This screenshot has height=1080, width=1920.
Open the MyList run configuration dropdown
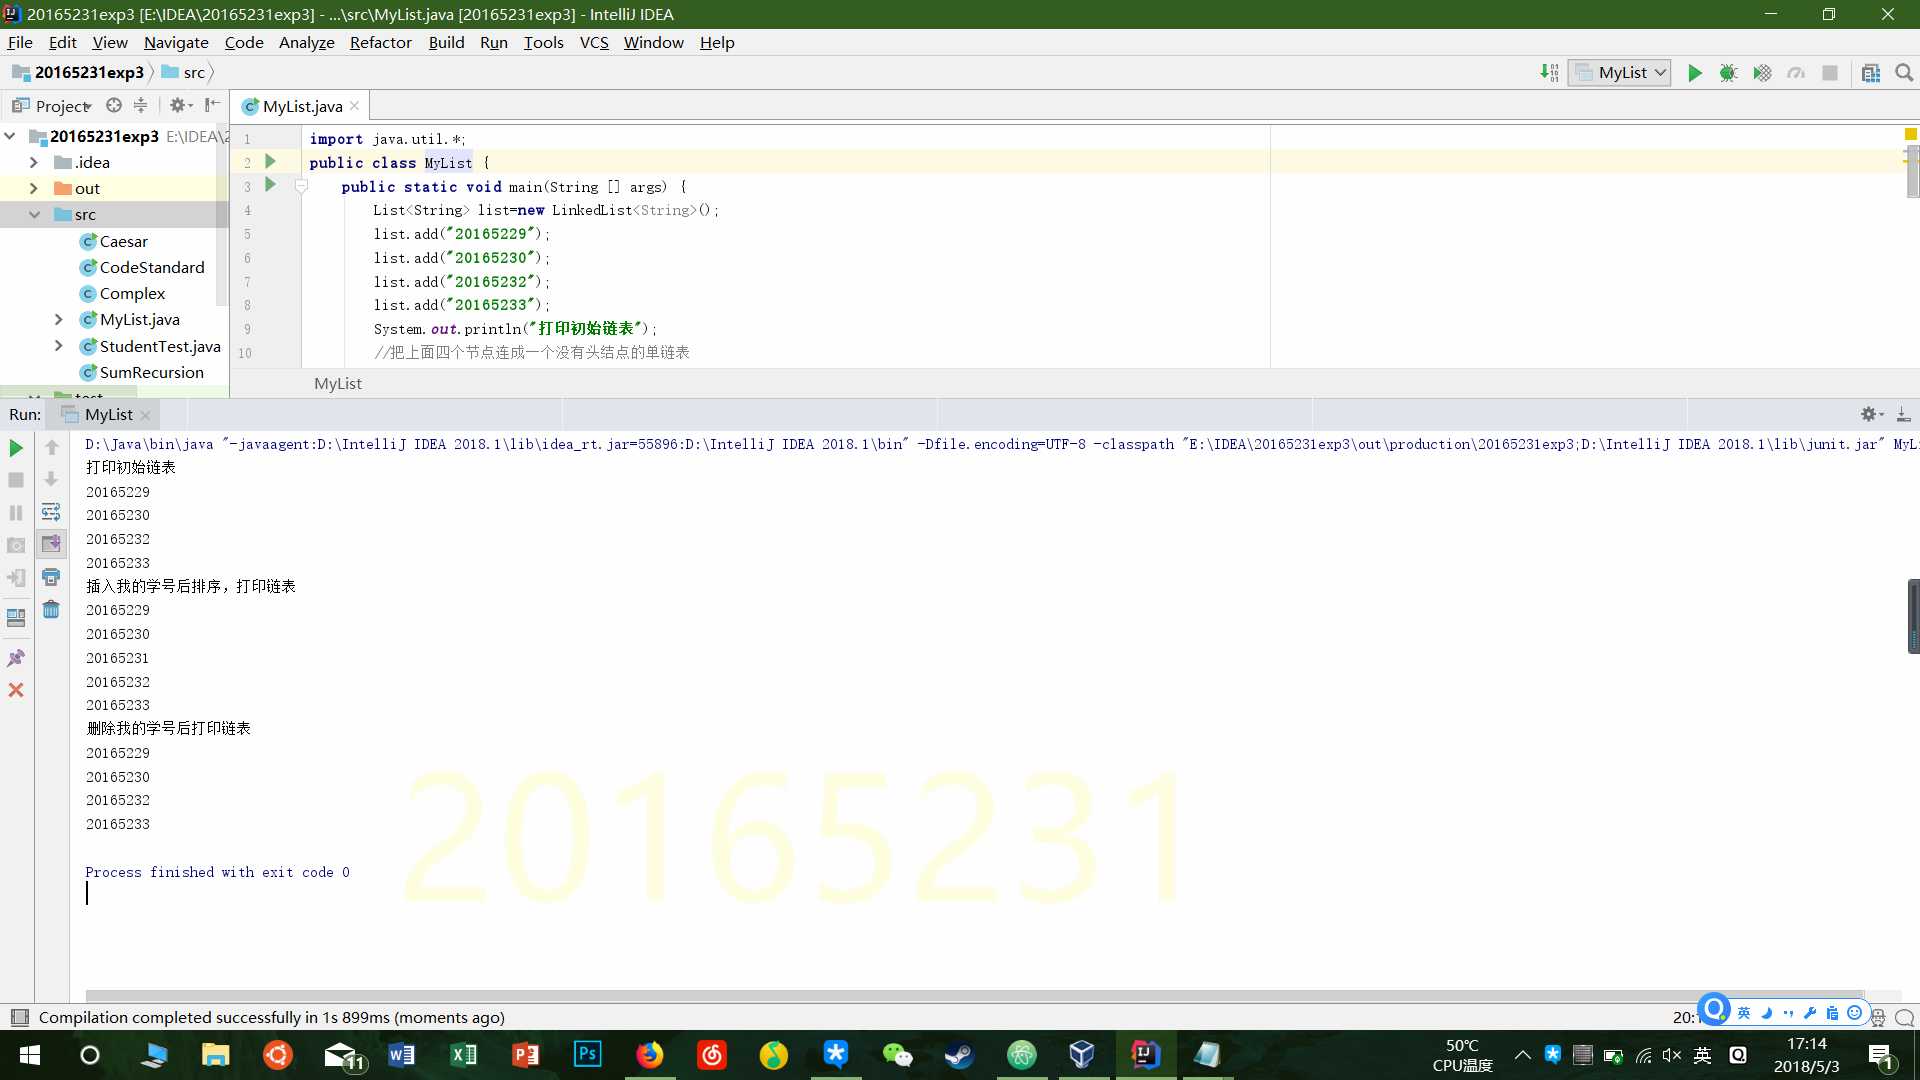click(1620, 73)
